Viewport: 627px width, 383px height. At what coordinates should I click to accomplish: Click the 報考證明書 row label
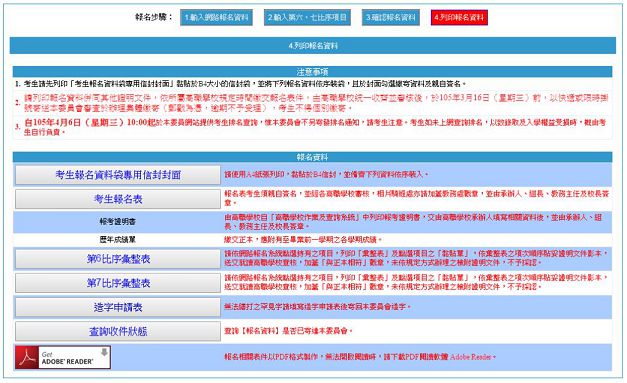(118, 221)
